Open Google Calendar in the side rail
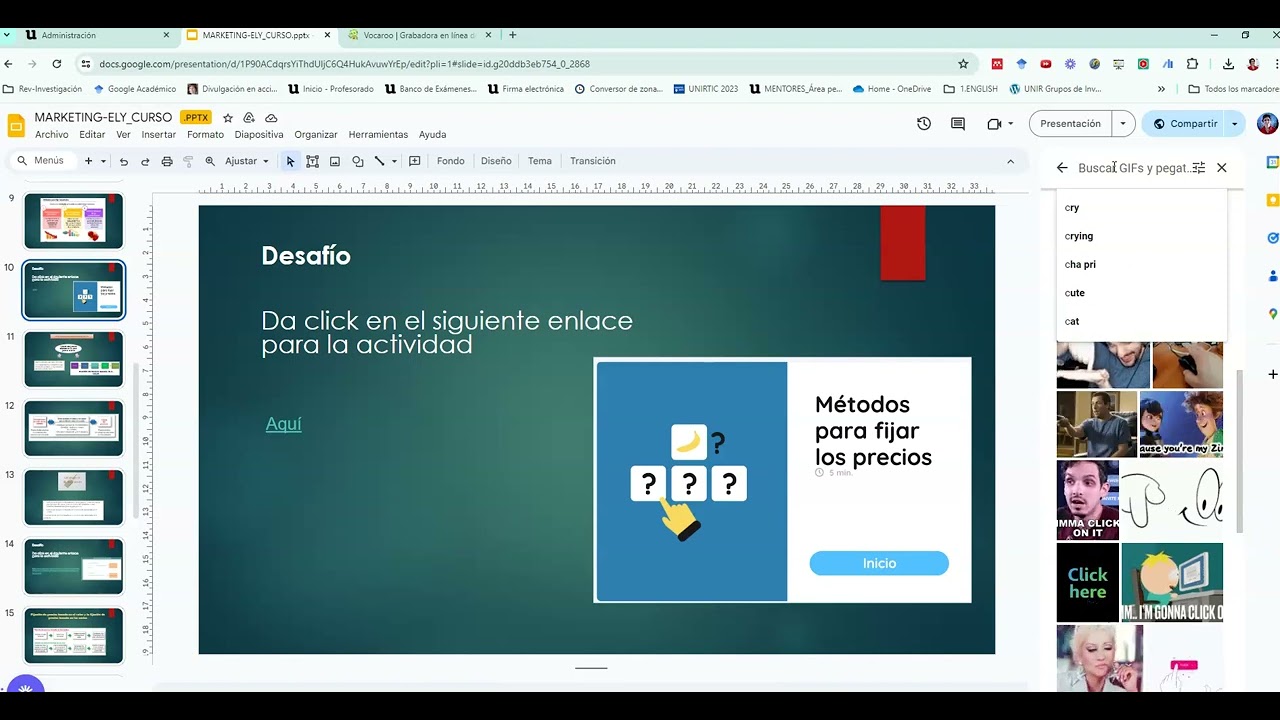 coord(1272,162)
